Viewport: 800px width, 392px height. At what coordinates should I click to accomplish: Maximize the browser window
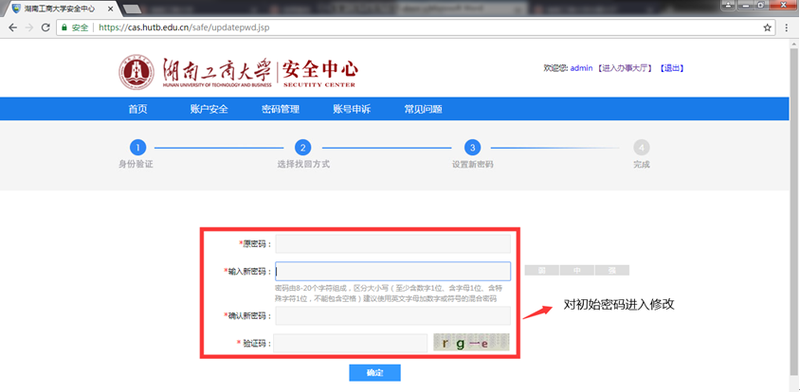761,5
